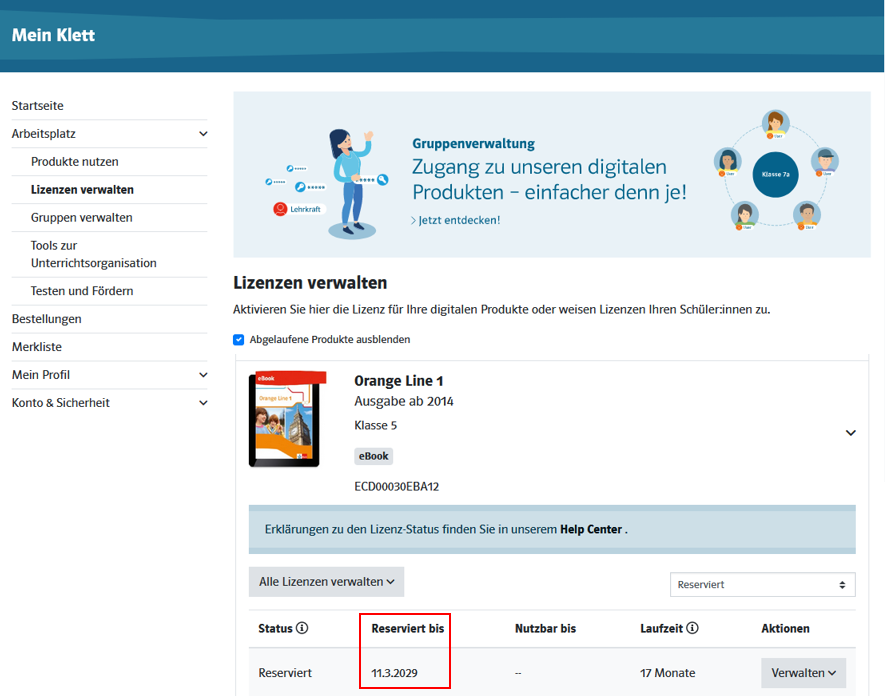Uncheck Abgelaufene Produkte ausblenden
This screenshot has height=696, width=885.
tap(239, 339)
